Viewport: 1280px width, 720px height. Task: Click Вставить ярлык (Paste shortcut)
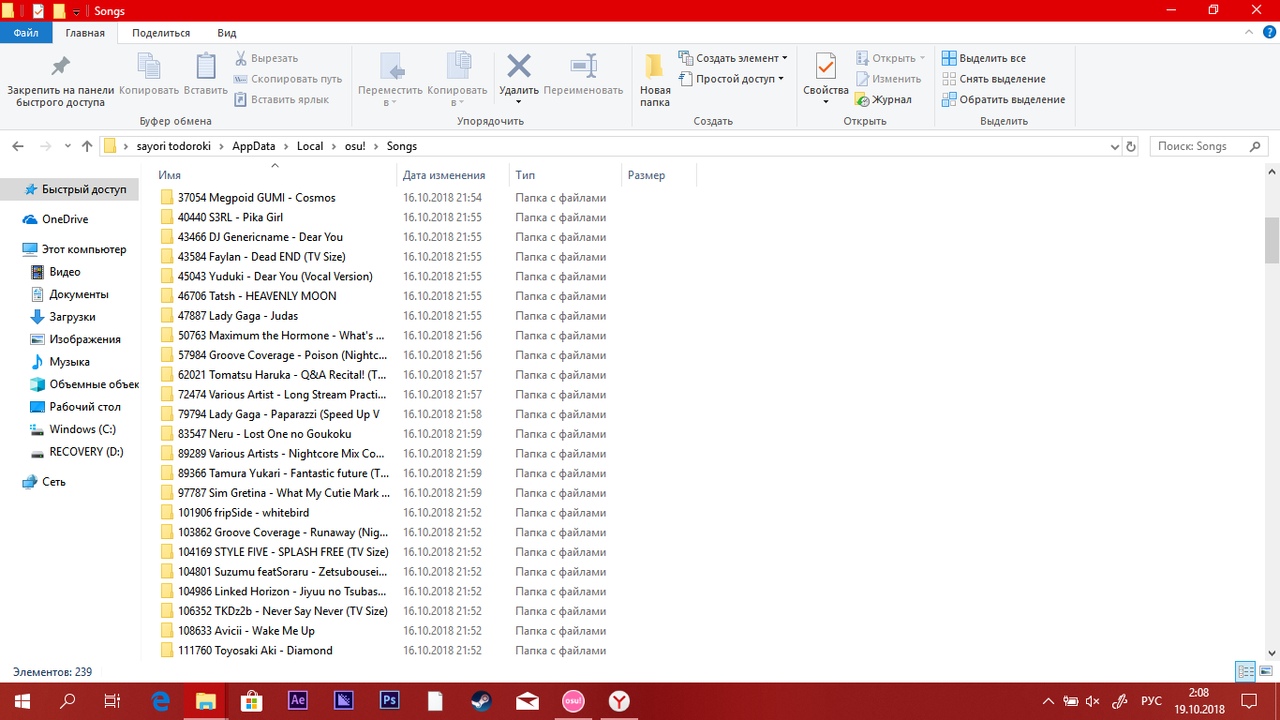[281, 100]
